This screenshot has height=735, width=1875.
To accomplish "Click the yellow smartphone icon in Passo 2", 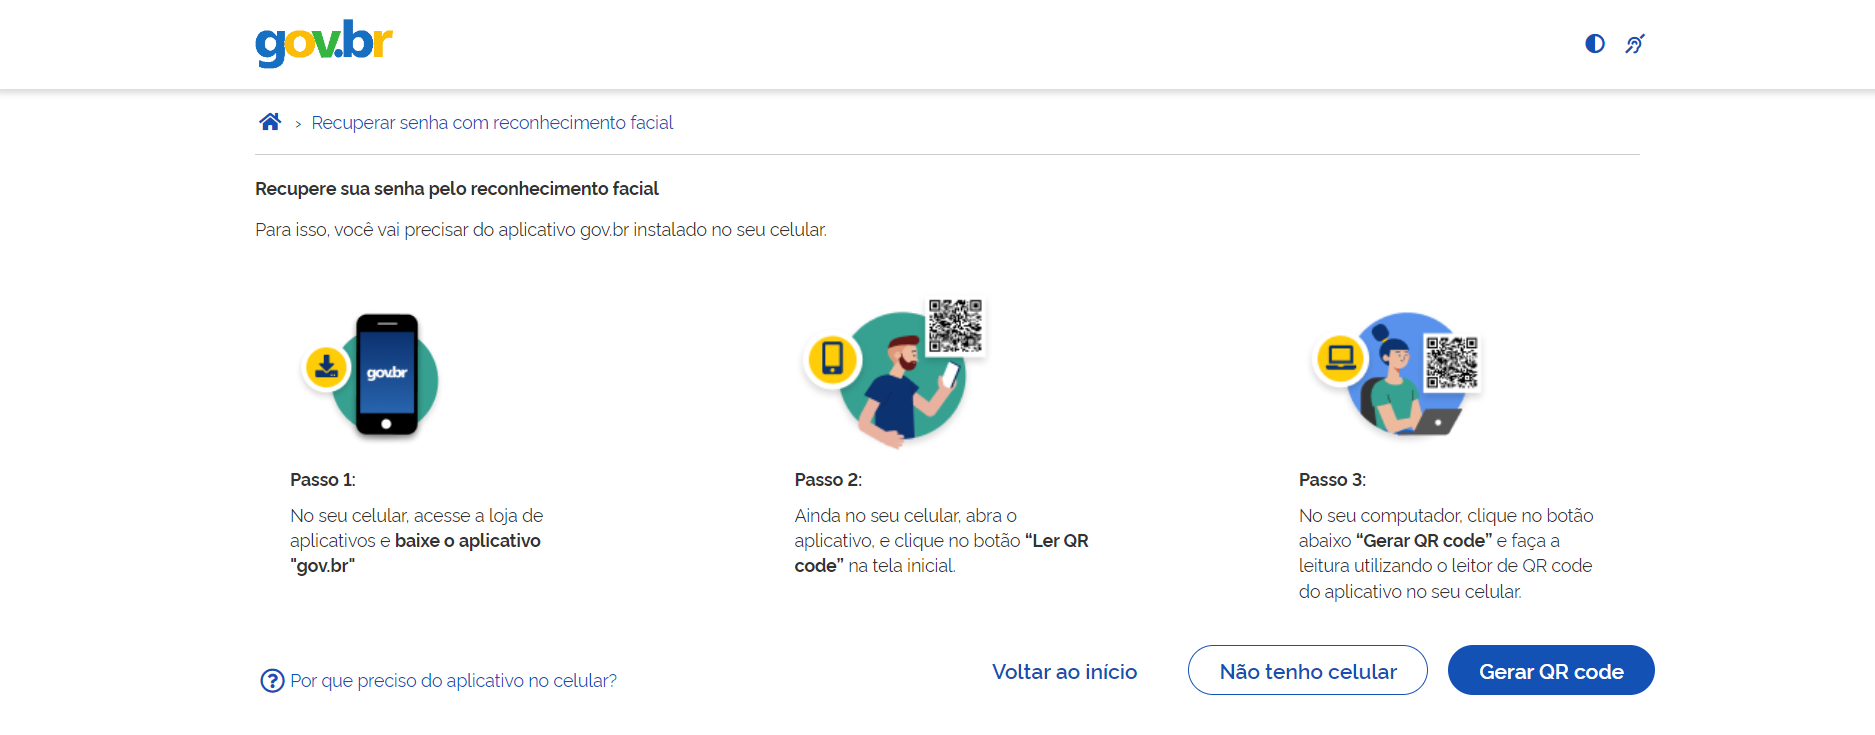I will [x=832, y=358].
